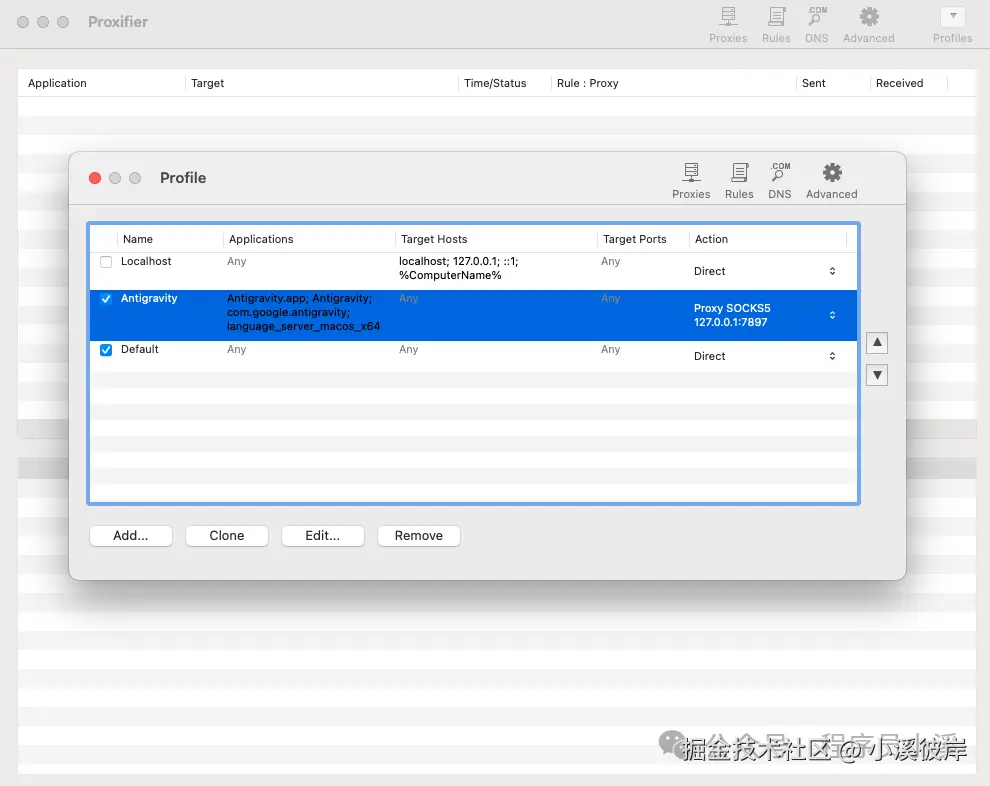990x786 pixels.
Task: Remove the selected rule
Action: [419, 536]
